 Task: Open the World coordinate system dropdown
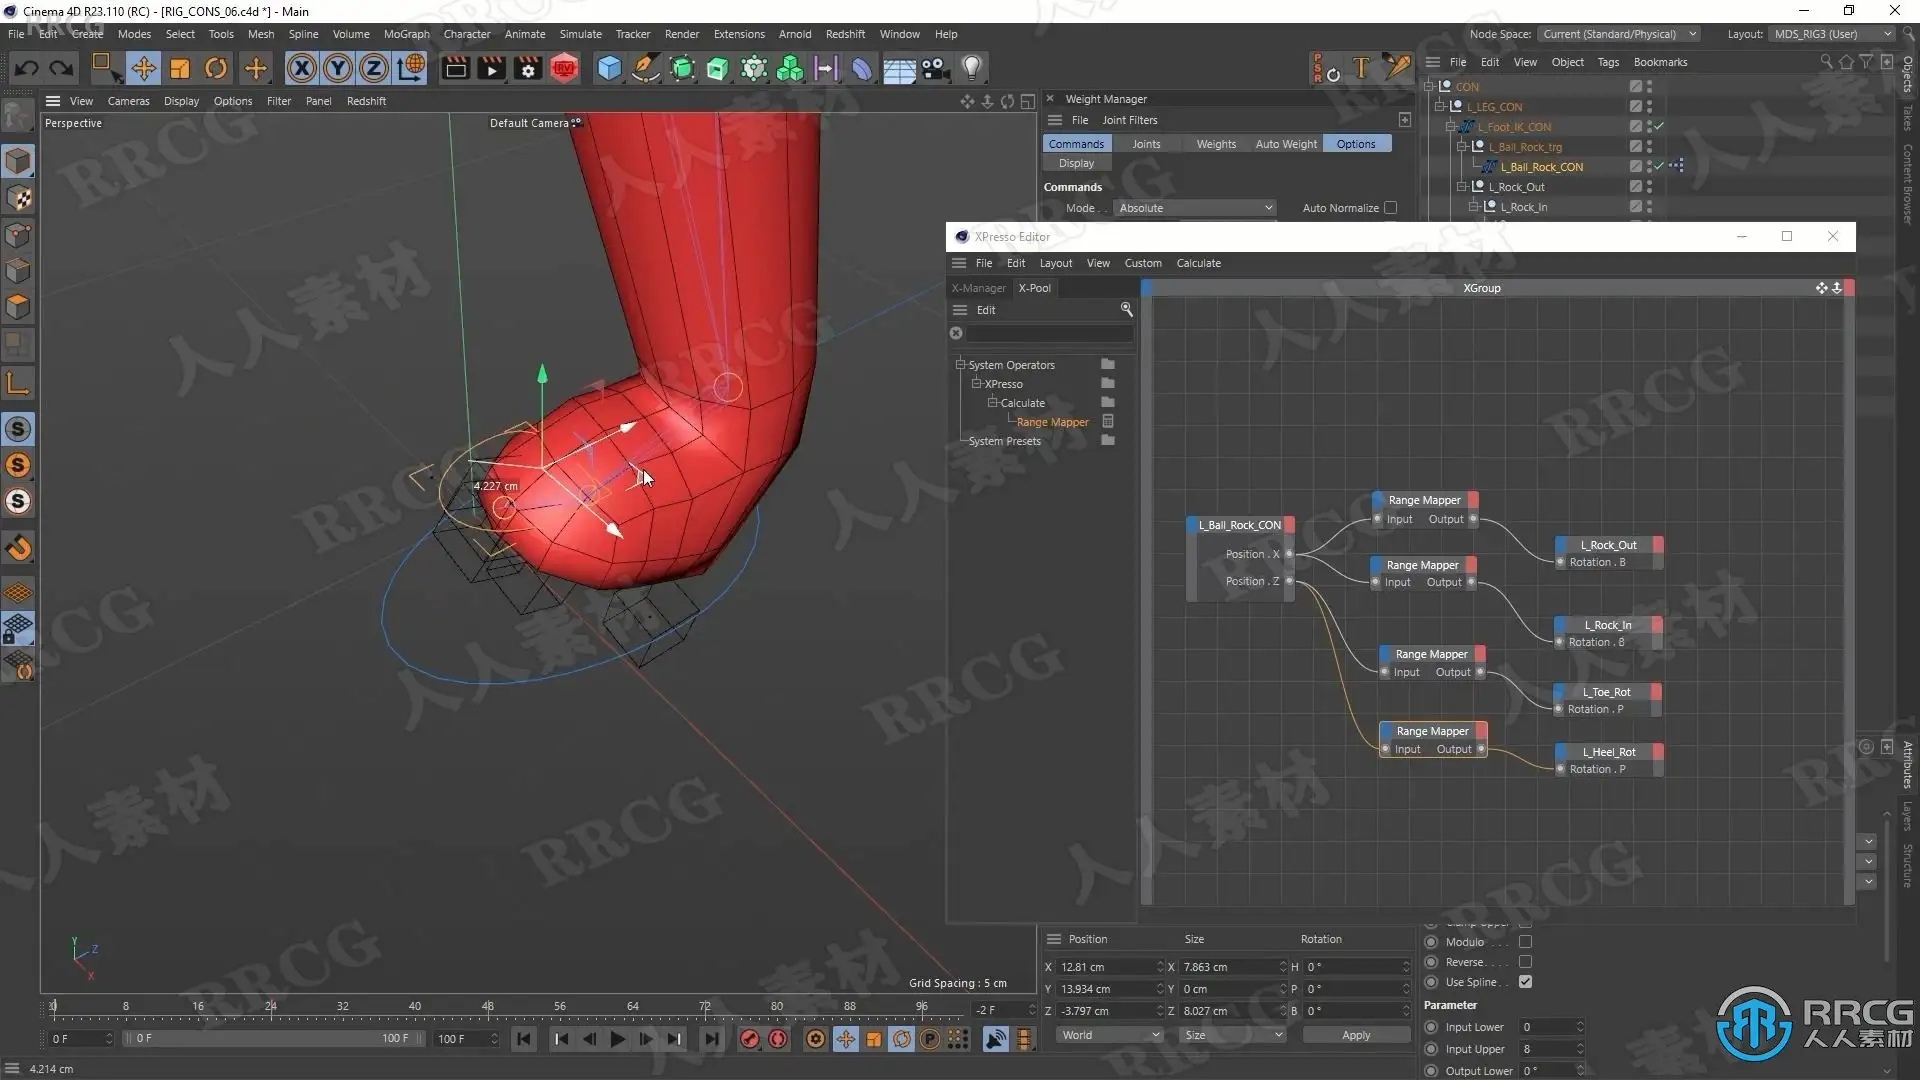pos(1109,1035)
